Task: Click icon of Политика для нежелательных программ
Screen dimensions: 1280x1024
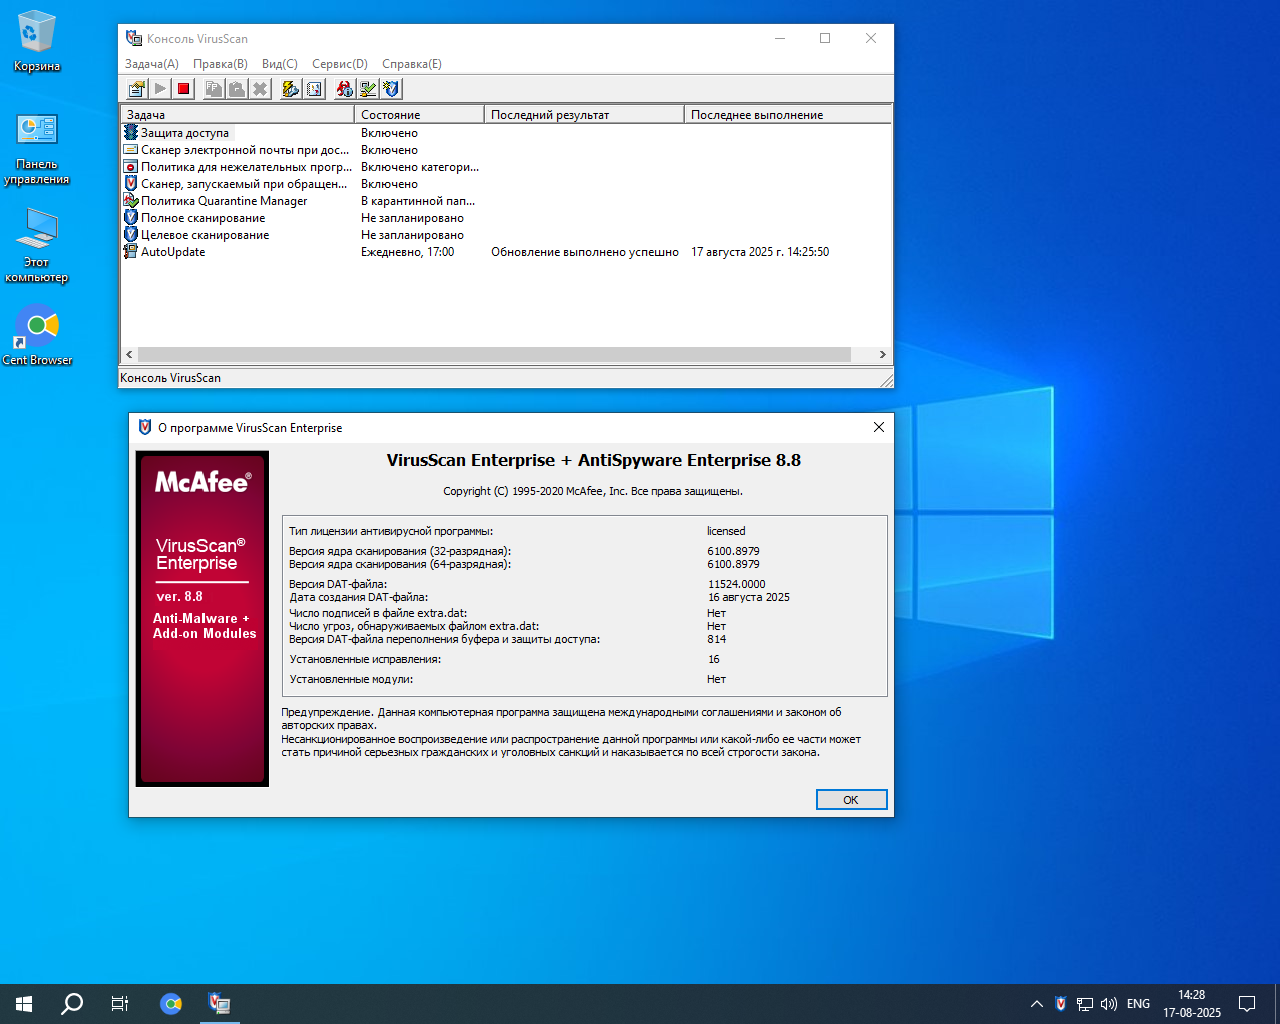Action: coord(131,166)
